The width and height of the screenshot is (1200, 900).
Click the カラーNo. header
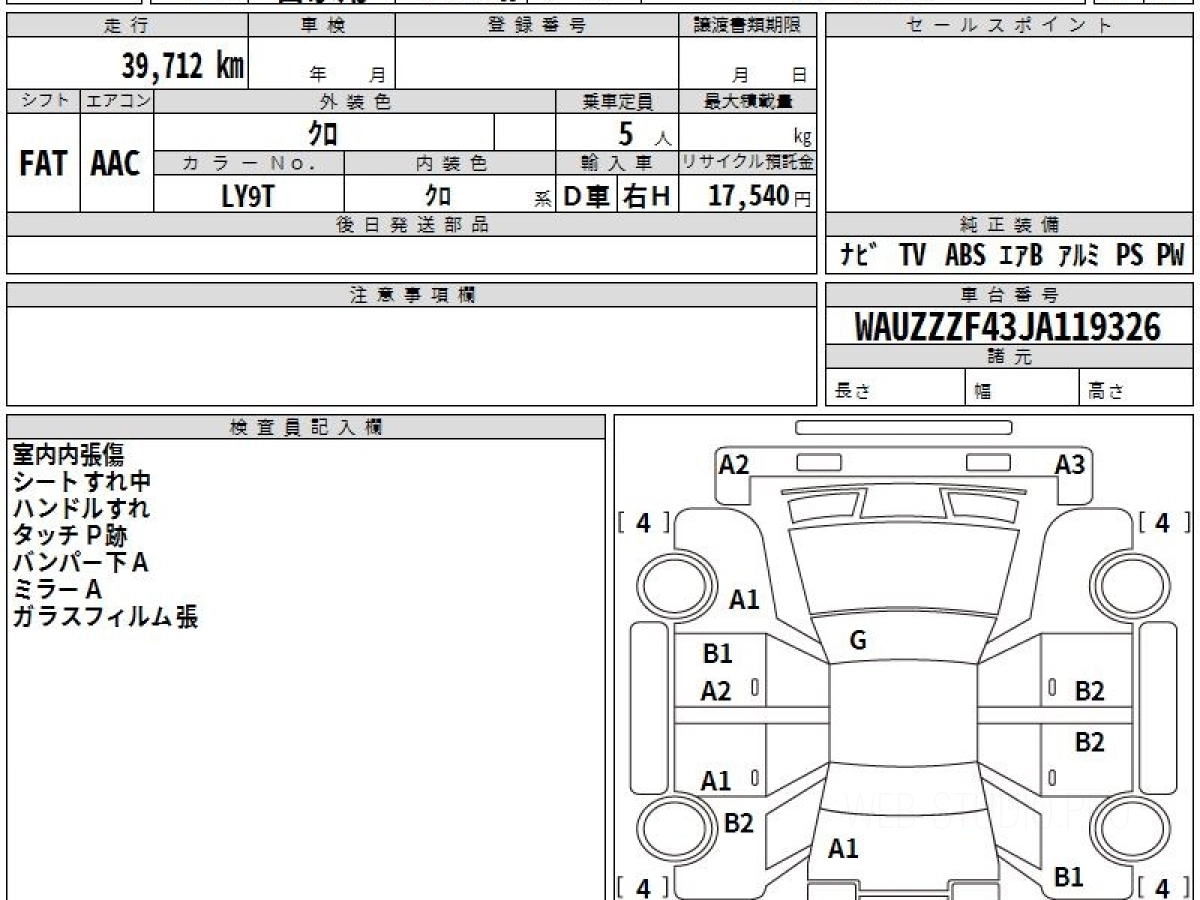click(249, 163)
